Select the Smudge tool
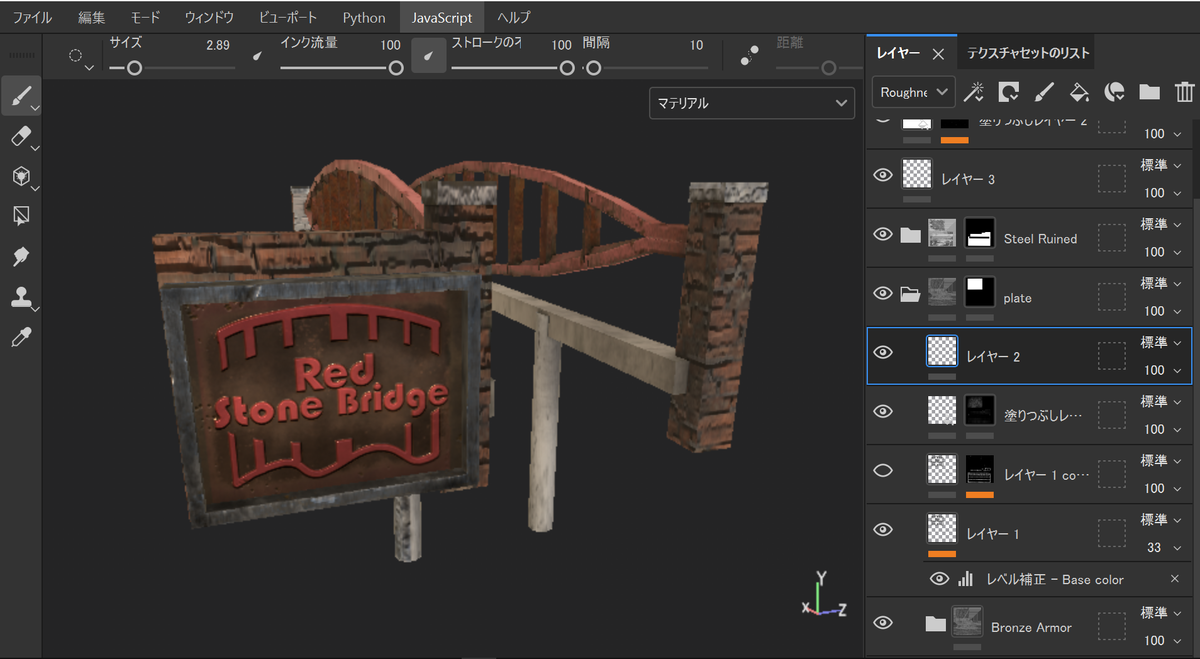This screenshot has height=659, width=1200. pos(20,257)
